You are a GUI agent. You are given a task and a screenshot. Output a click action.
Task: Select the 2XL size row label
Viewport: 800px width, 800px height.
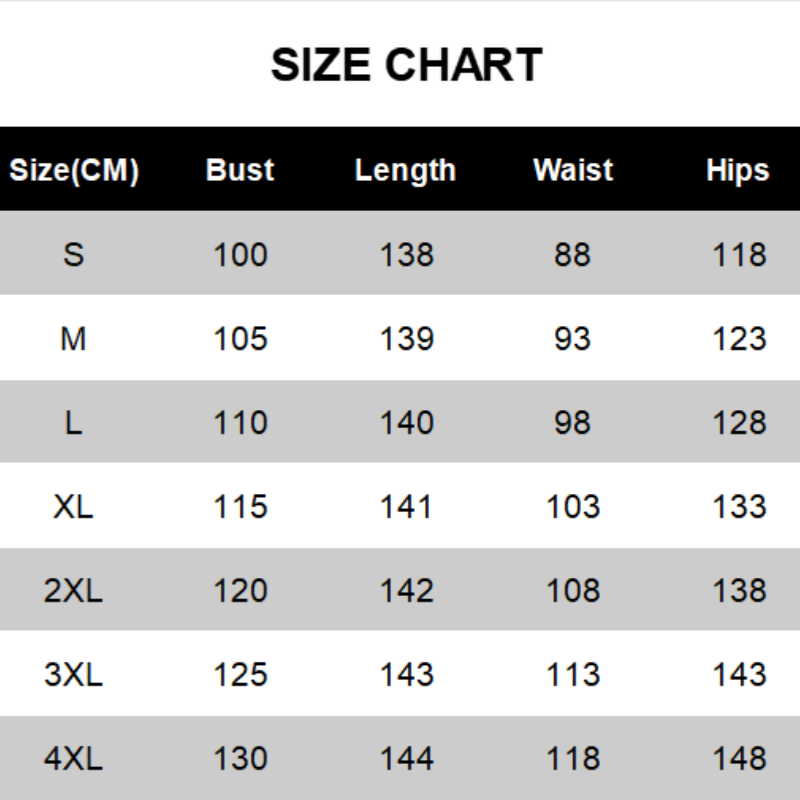pyautogui.click(x=74, y=591)
